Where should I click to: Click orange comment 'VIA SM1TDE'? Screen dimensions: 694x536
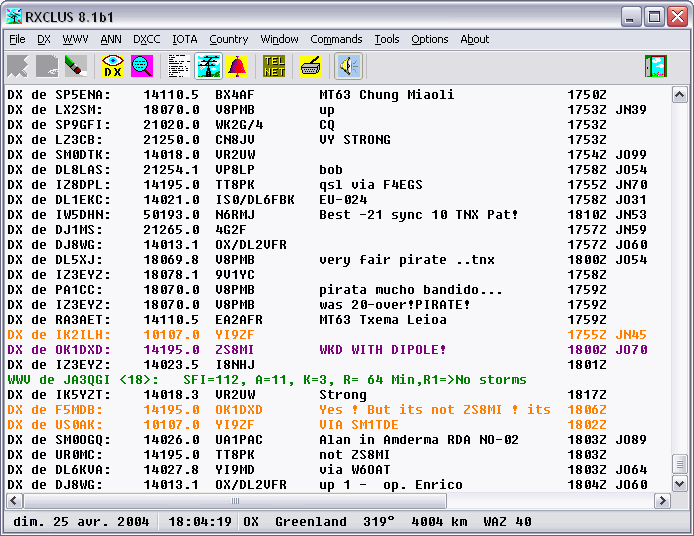pyautogui.click(x=359, y=425)
